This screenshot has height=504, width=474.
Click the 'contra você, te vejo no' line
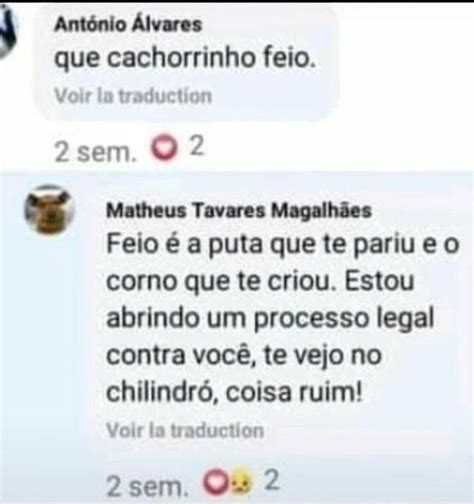tap(244, 355)
